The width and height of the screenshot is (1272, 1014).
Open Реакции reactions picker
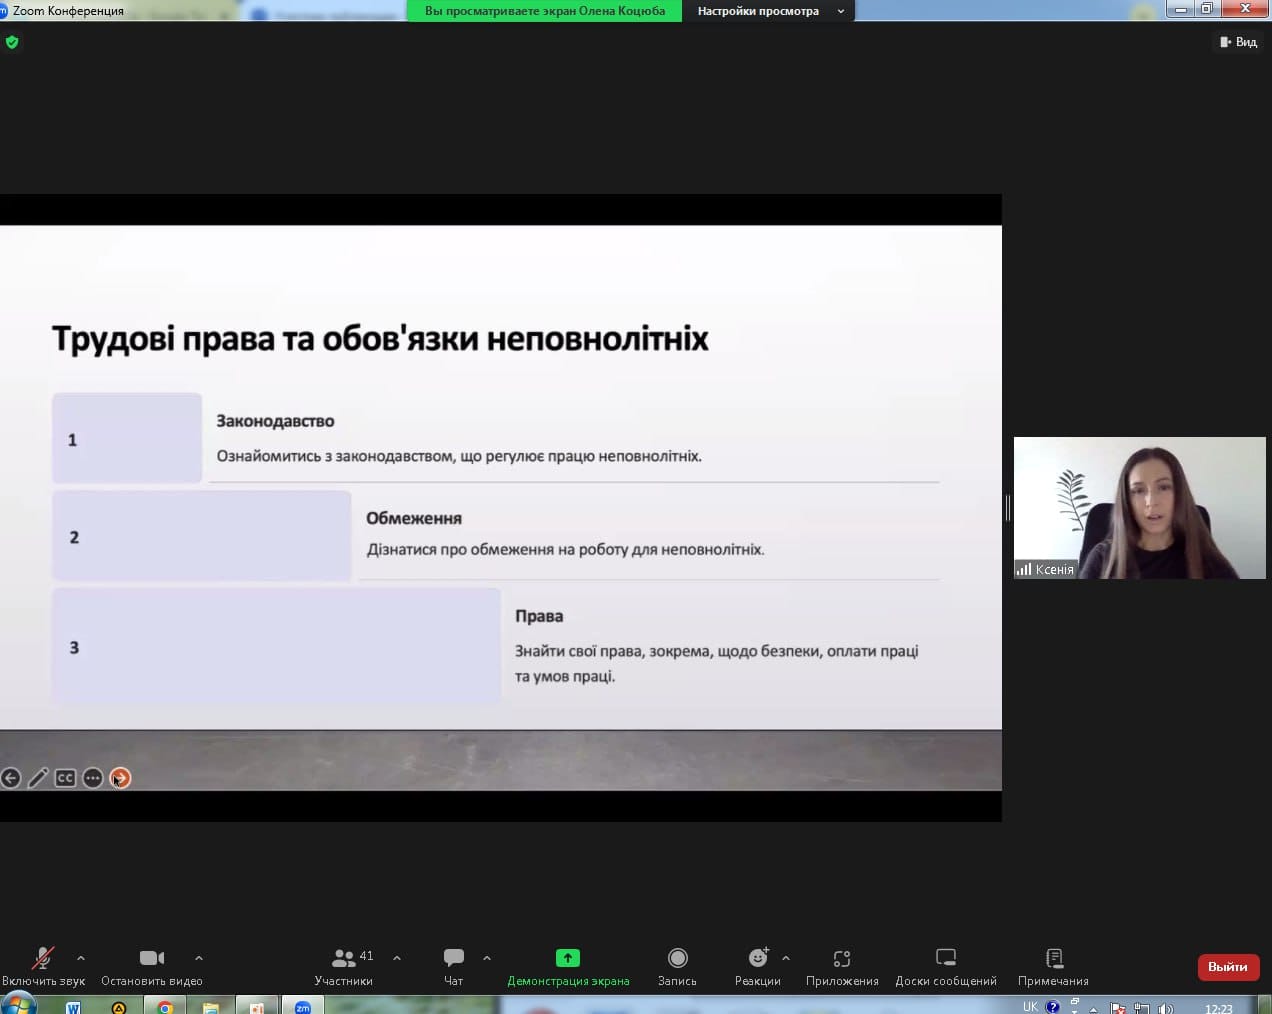[758, 965]
